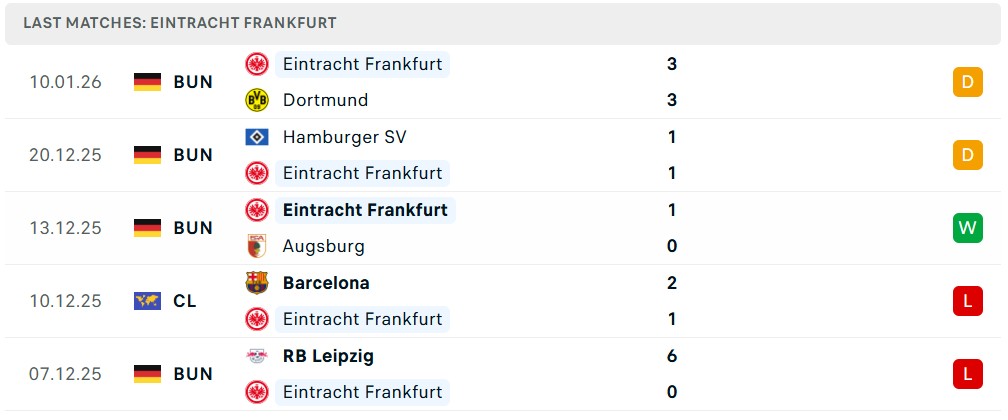Select the CL competition label
The height and width of the screenshot is (420, 1008).
click(185, 301)
